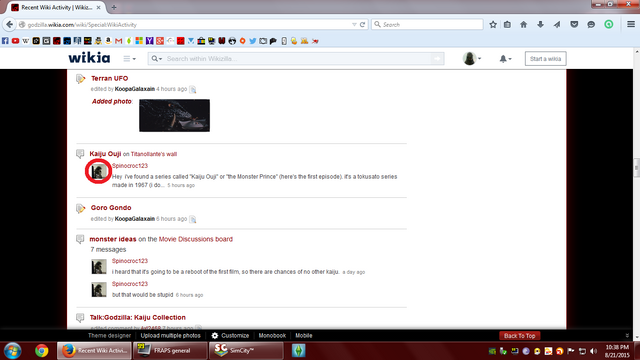
Task: Expand the wikia navigation menu dropdown
Action: click(129, 59)
